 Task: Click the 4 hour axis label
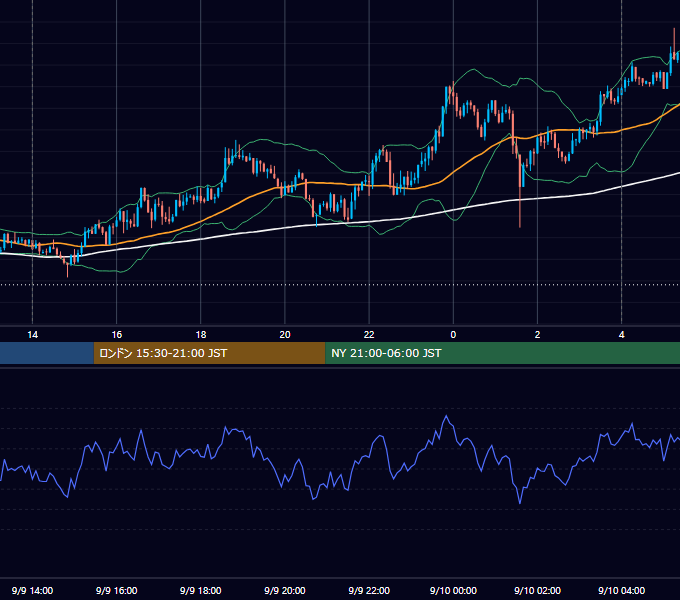(x=621, y=335)
